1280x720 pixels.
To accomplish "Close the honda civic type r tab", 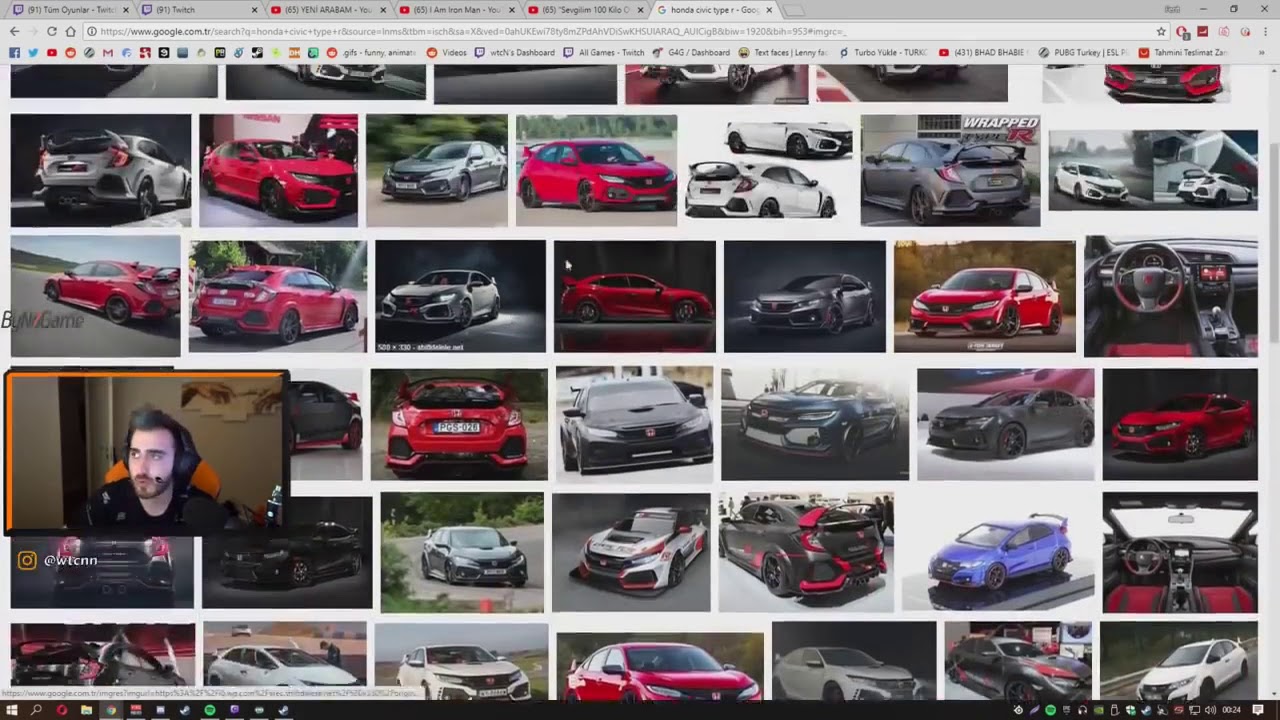I will [768, 10].
